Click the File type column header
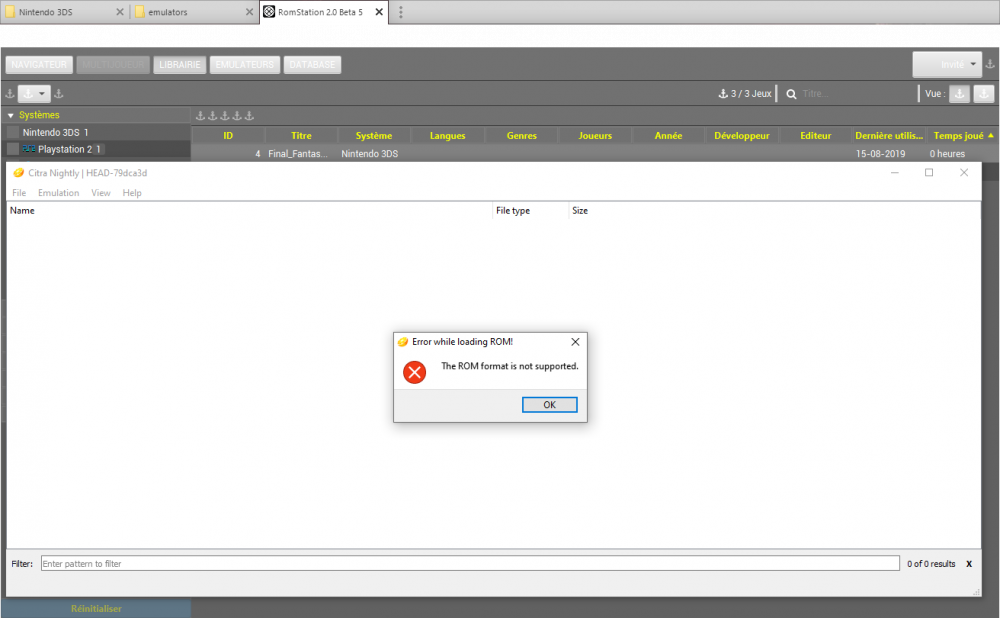 pos(530,210)
